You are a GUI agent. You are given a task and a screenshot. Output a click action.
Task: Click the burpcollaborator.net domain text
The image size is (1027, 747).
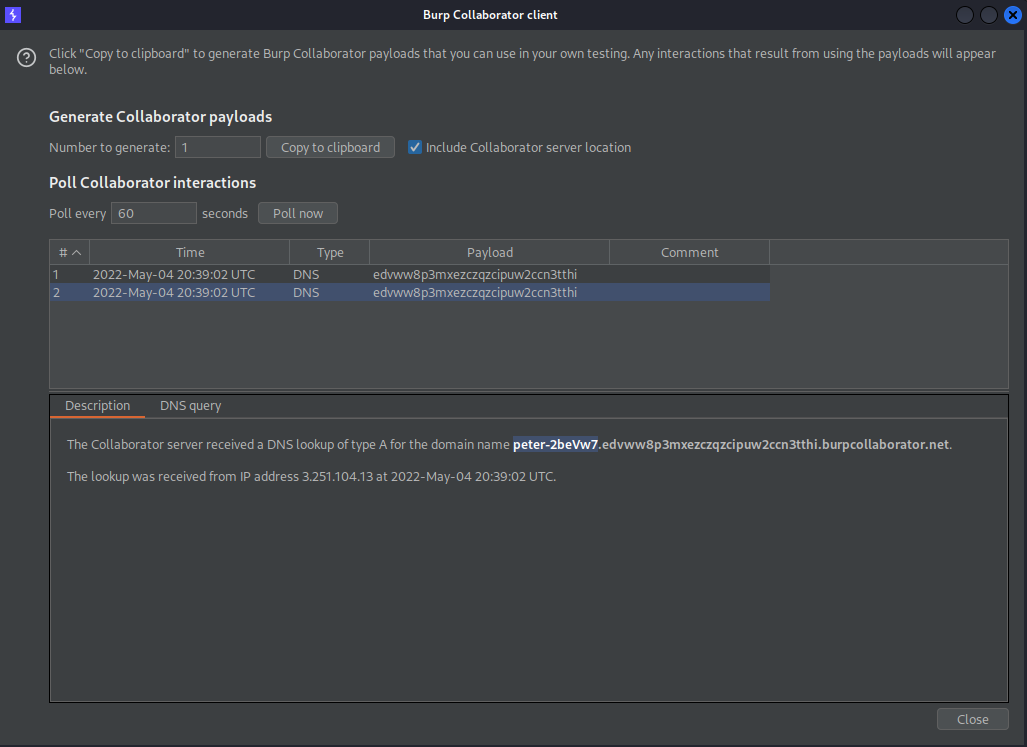click(x=885, y=445)
